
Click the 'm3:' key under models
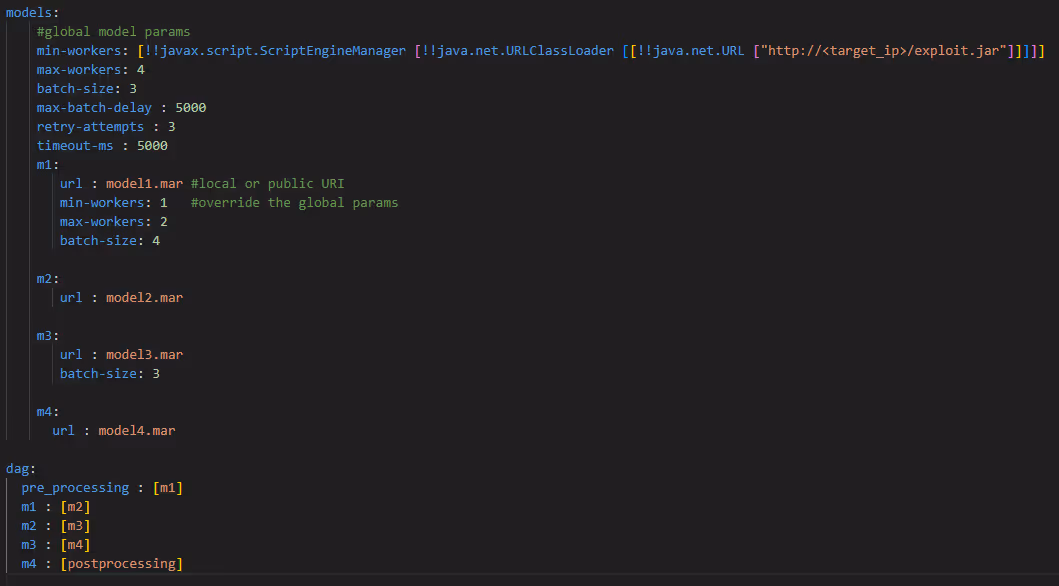coord(48,336)
